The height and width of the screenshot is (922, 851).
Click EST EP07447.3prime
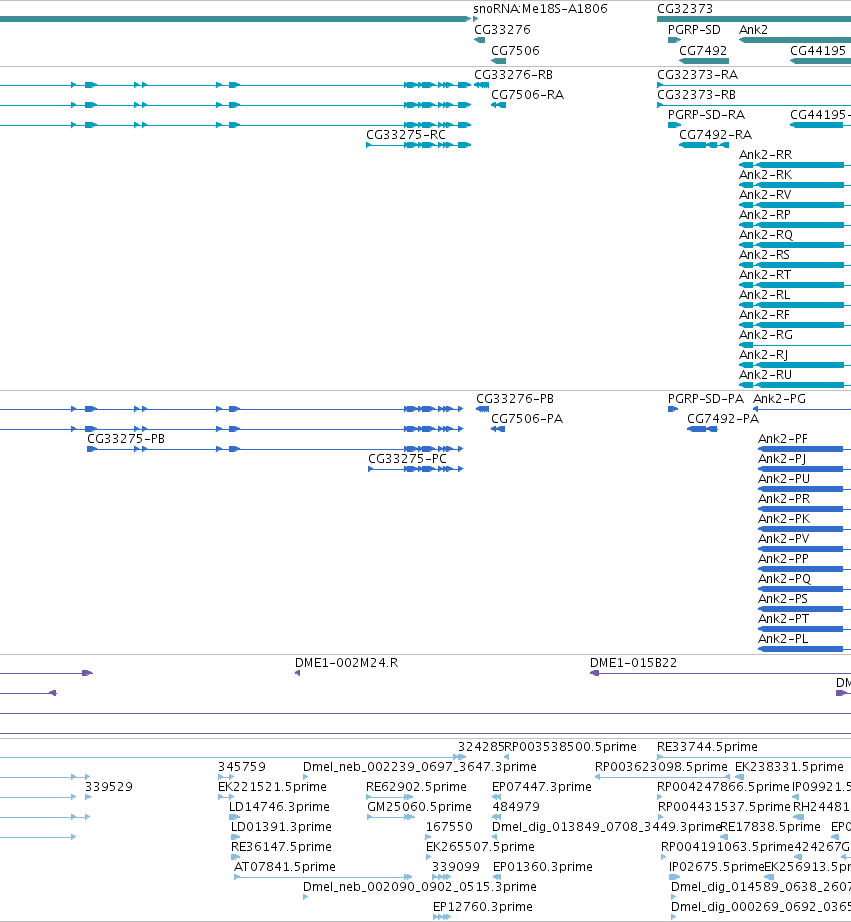pos(542,787)
